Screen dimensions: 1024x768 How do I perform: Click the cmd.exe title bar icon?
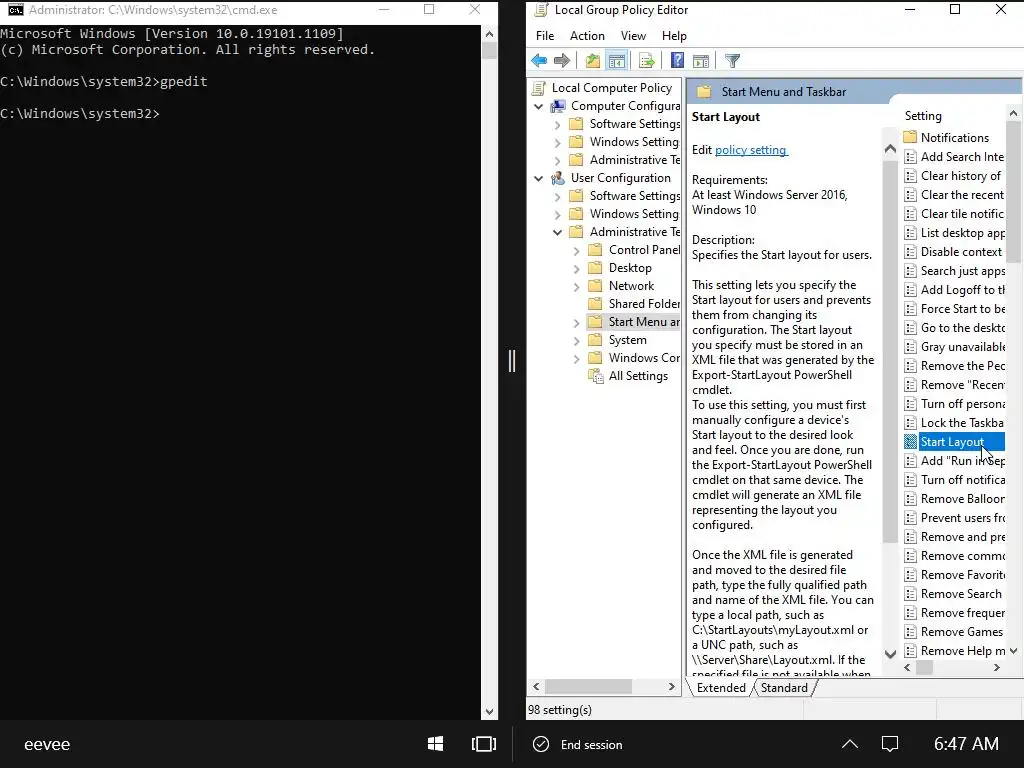click(x=15, y=10)
